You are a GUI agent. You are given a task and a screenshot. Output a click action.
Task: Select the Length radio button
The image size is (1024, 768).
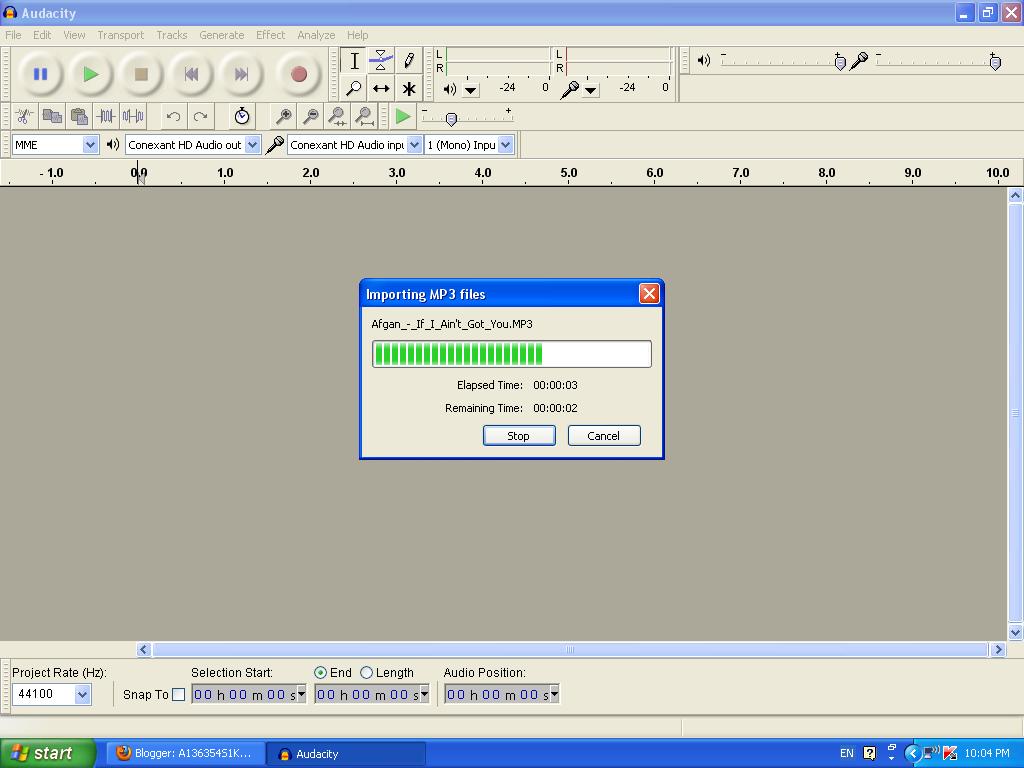point(366,673)
